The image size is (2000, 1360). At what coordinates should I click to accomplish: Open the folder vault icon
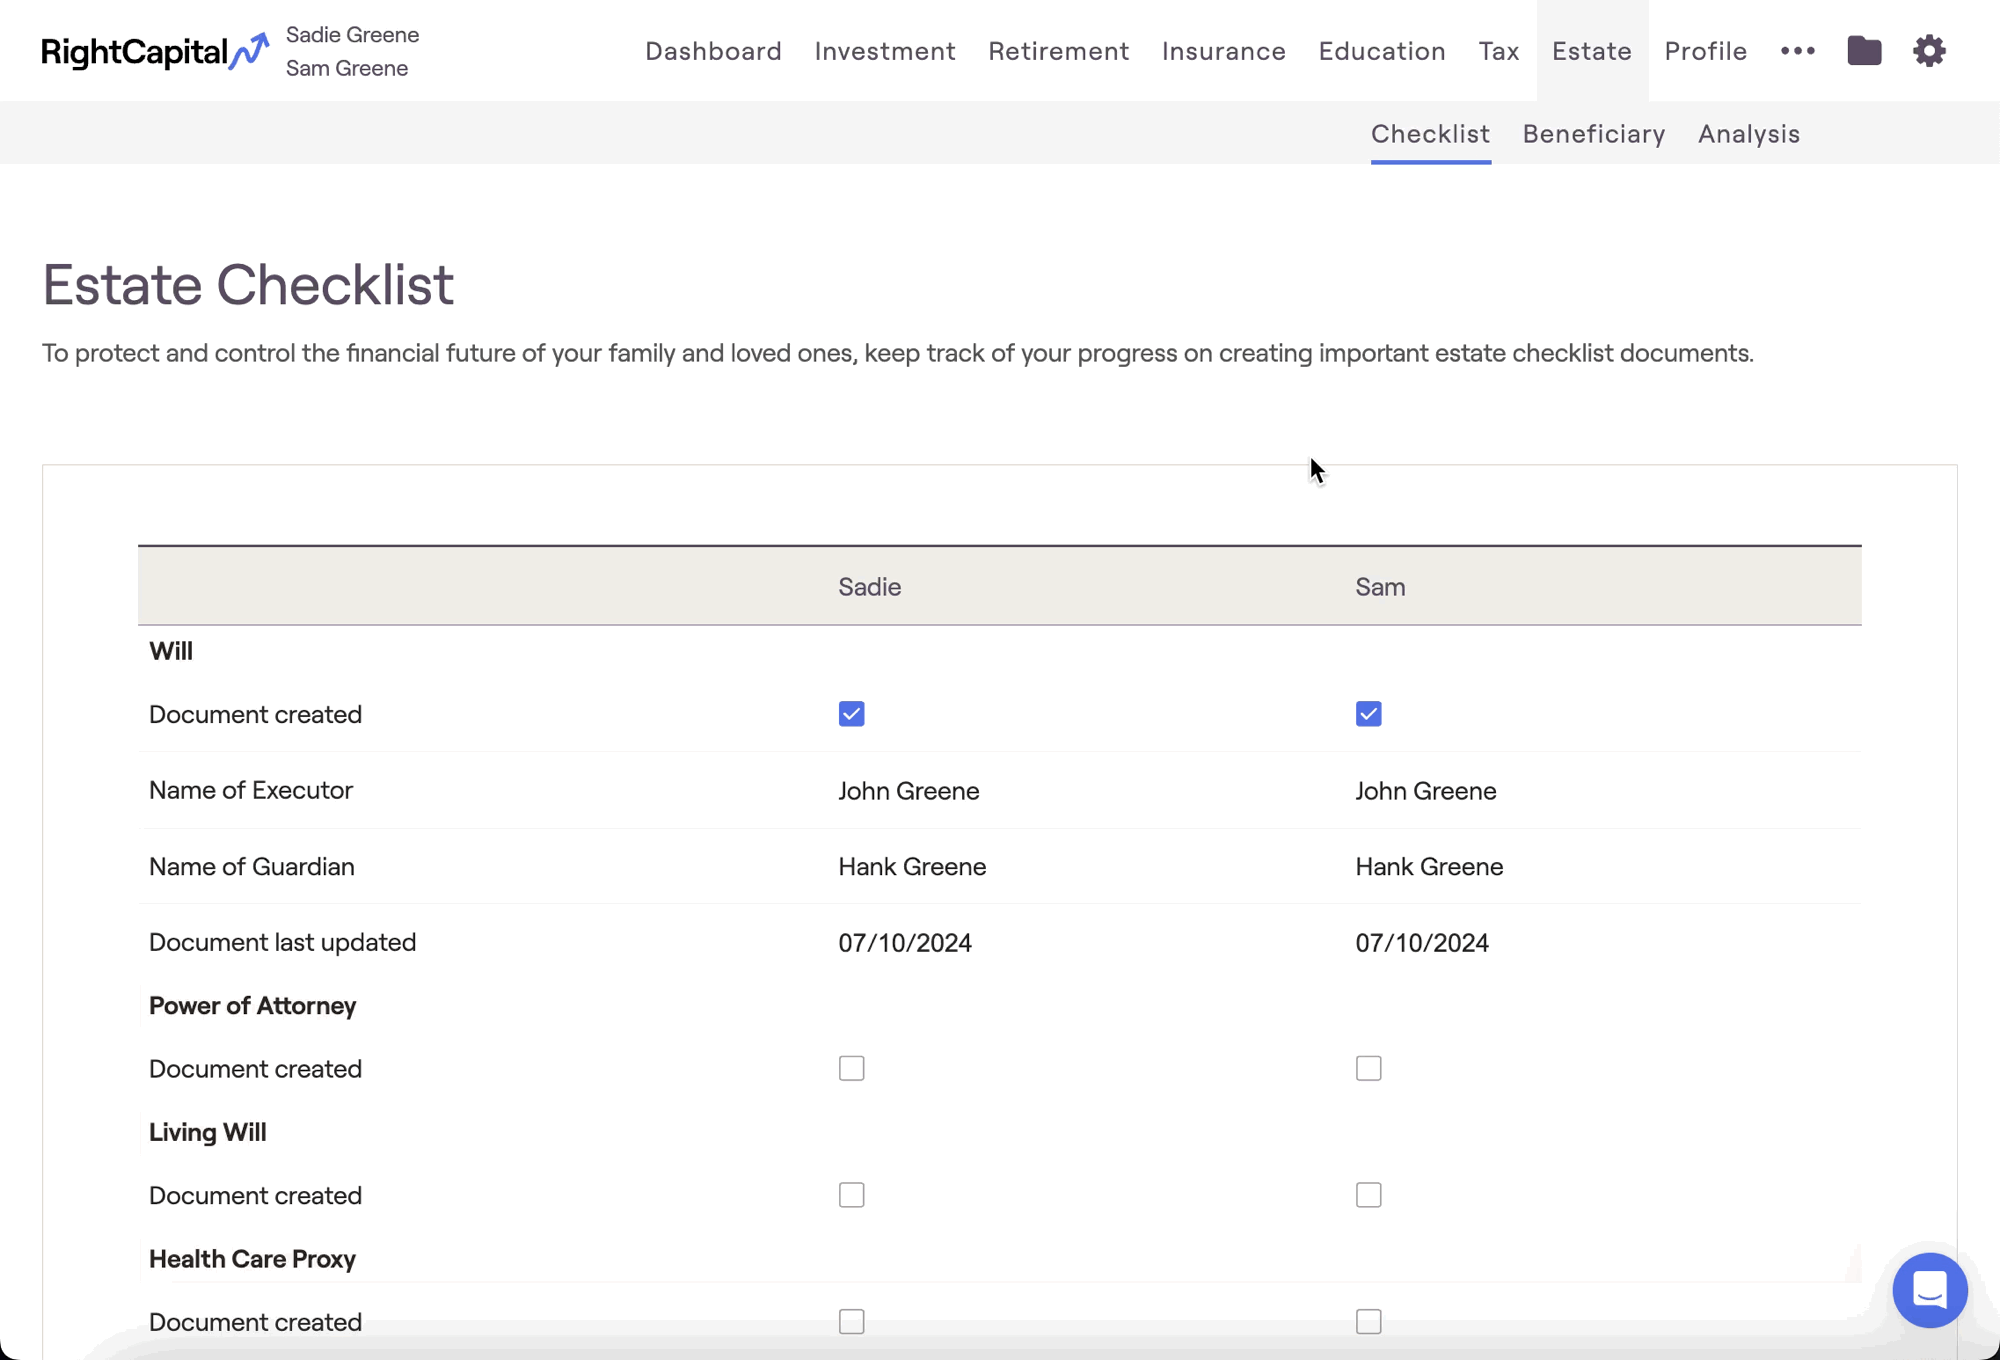[1864, 51]
